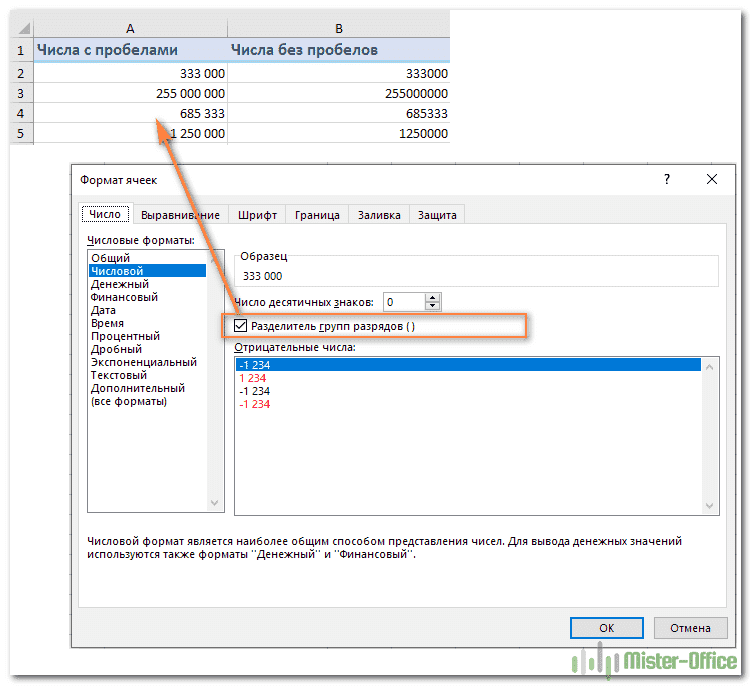Click the decimal places input field
Viewport: 752px width, 686px height.
tap(402, 302)
